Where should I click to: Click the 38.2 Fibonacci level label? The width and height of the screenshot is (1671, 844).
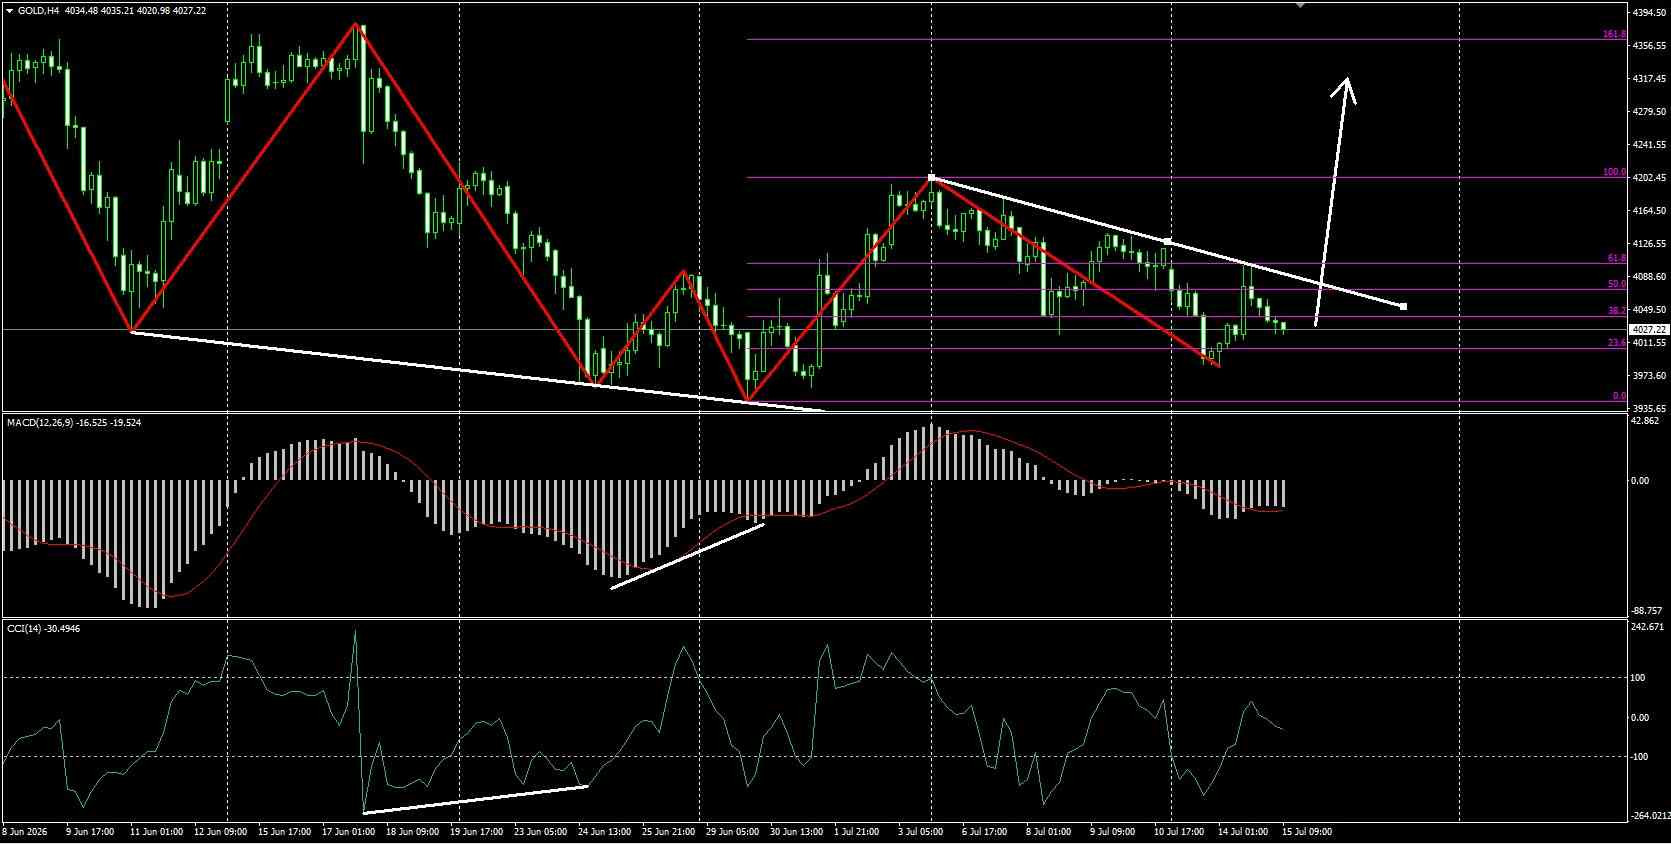point(1617,311)
